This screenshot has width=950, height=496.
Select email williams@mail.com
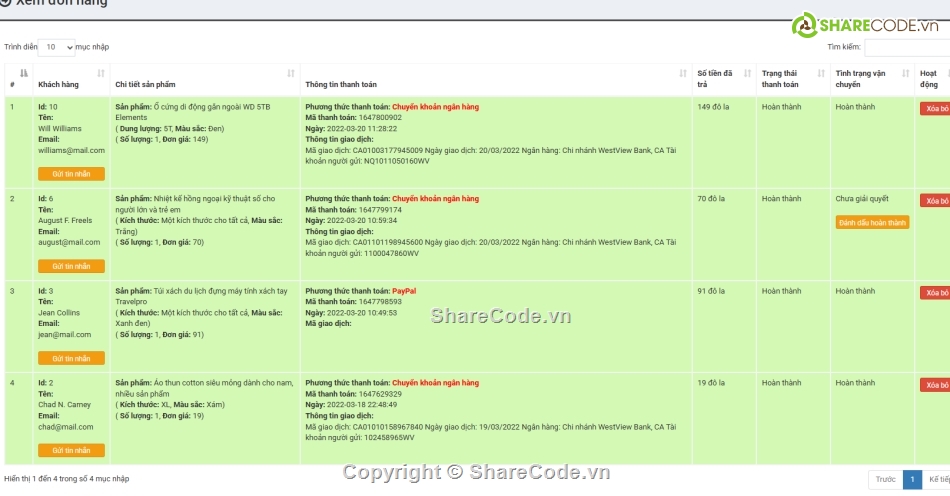pyautogui.click(x=71, y=150)
